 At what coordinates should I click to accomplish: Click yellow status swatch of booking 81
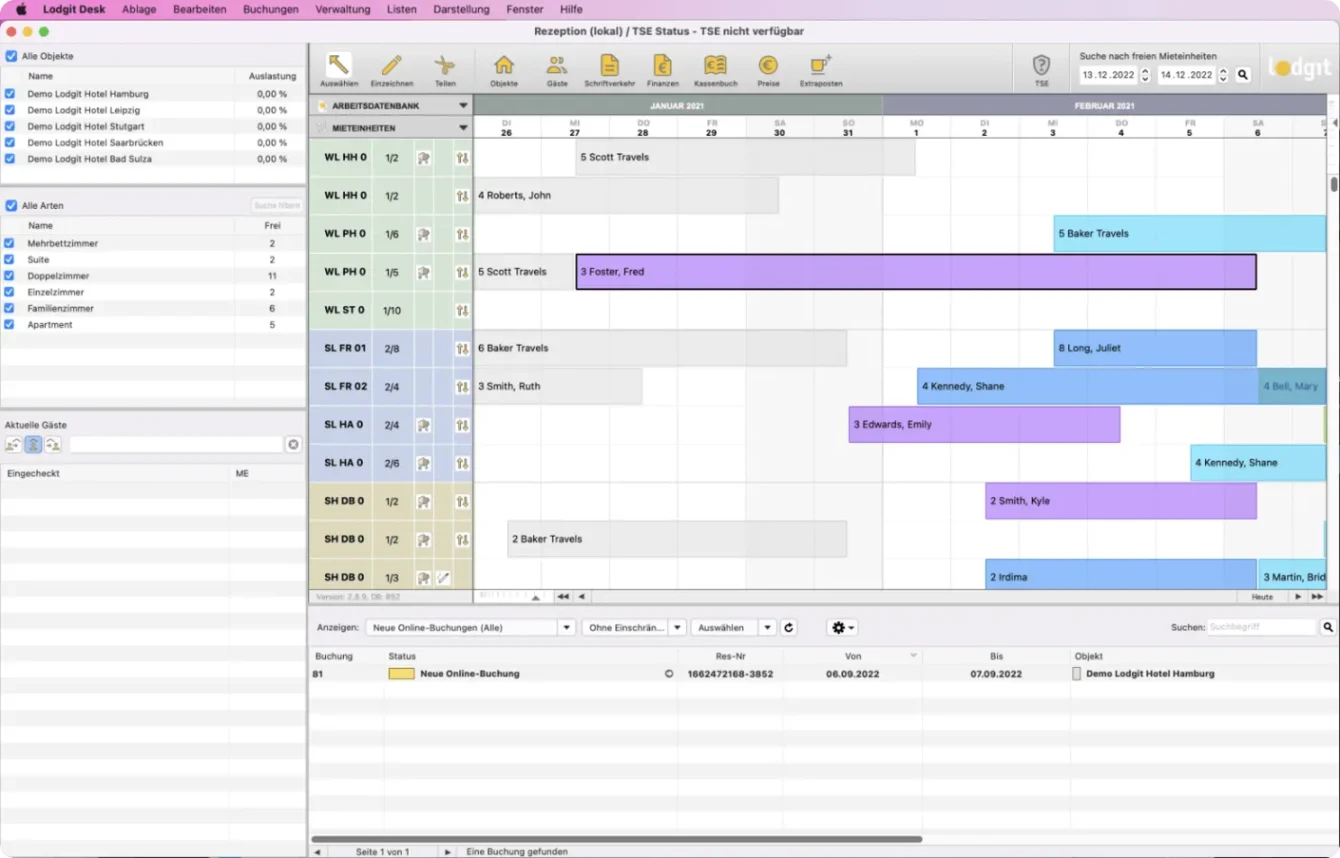click(x=401, y=674)
